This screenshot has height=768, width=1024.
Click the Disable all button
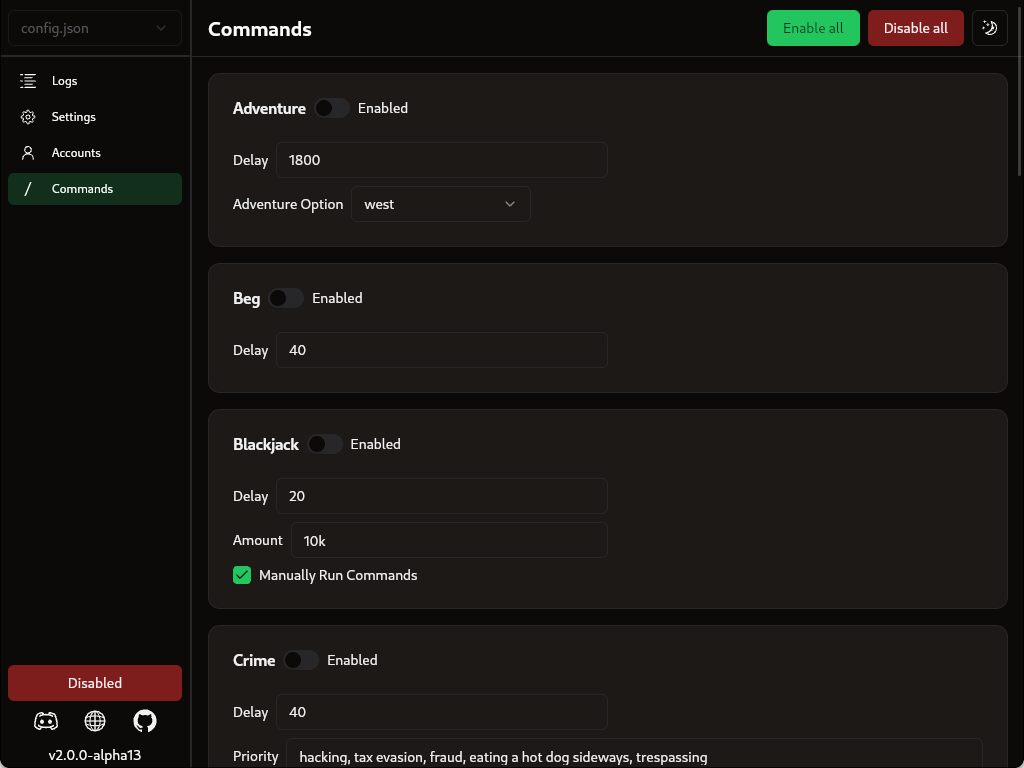(x=916, y=28)
